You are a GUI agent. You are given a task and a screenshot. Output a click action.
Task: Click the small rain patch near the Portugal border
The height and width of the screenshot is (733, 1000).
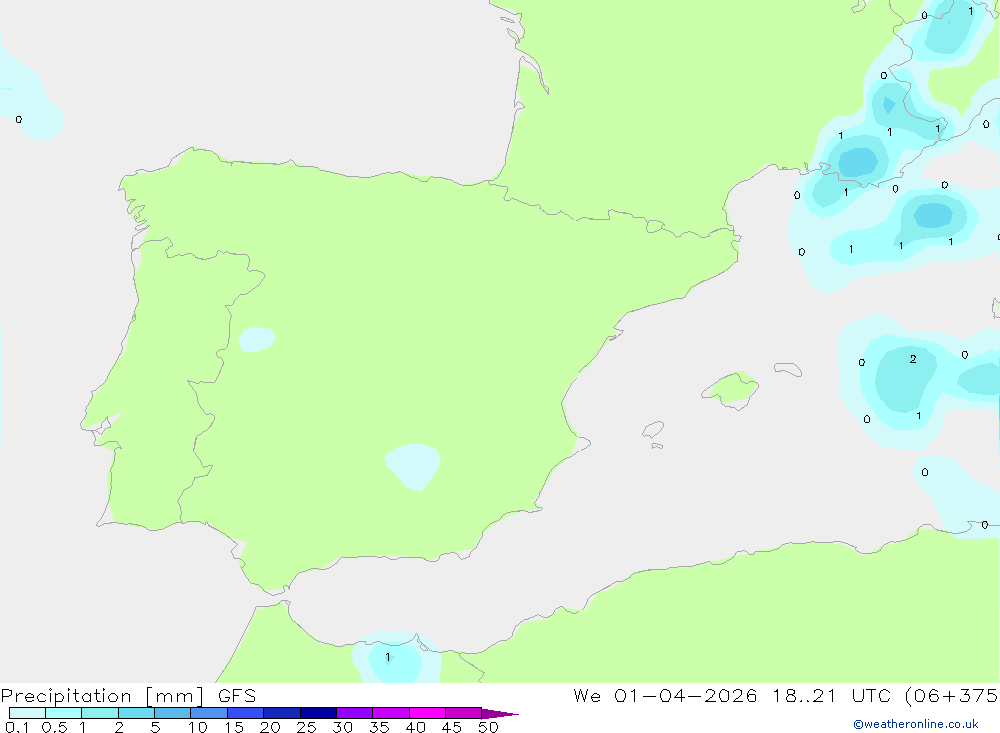pos(256,339)
